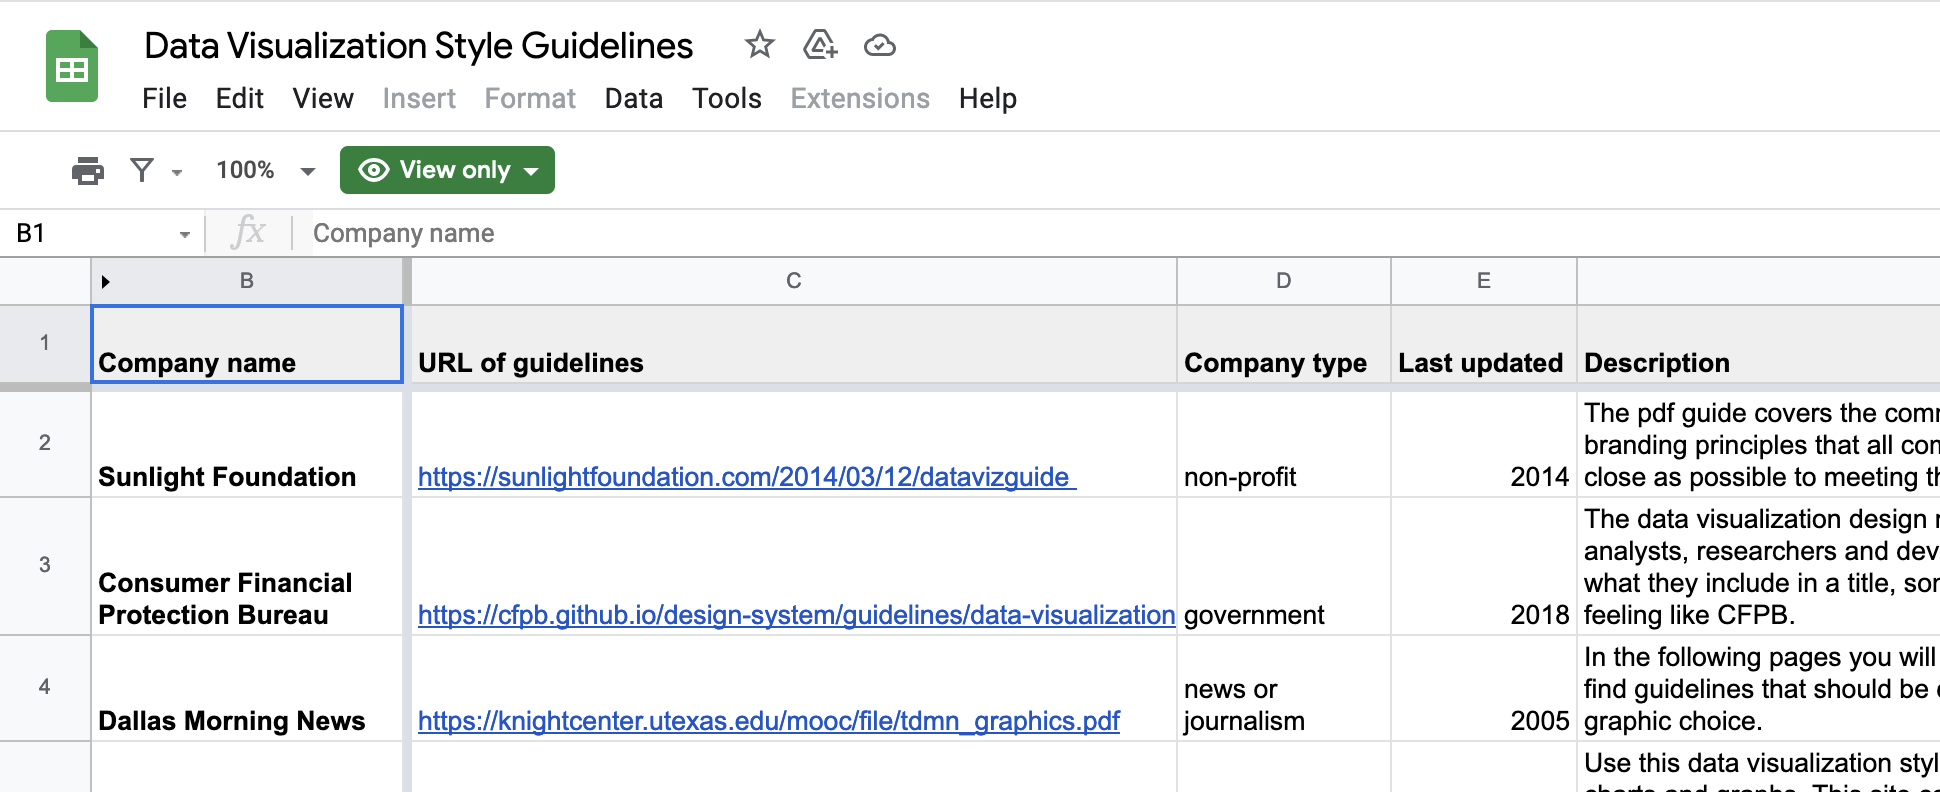Star the Data Visualization Style Guidelines document

pyautogui.click(x=759, y=45)
